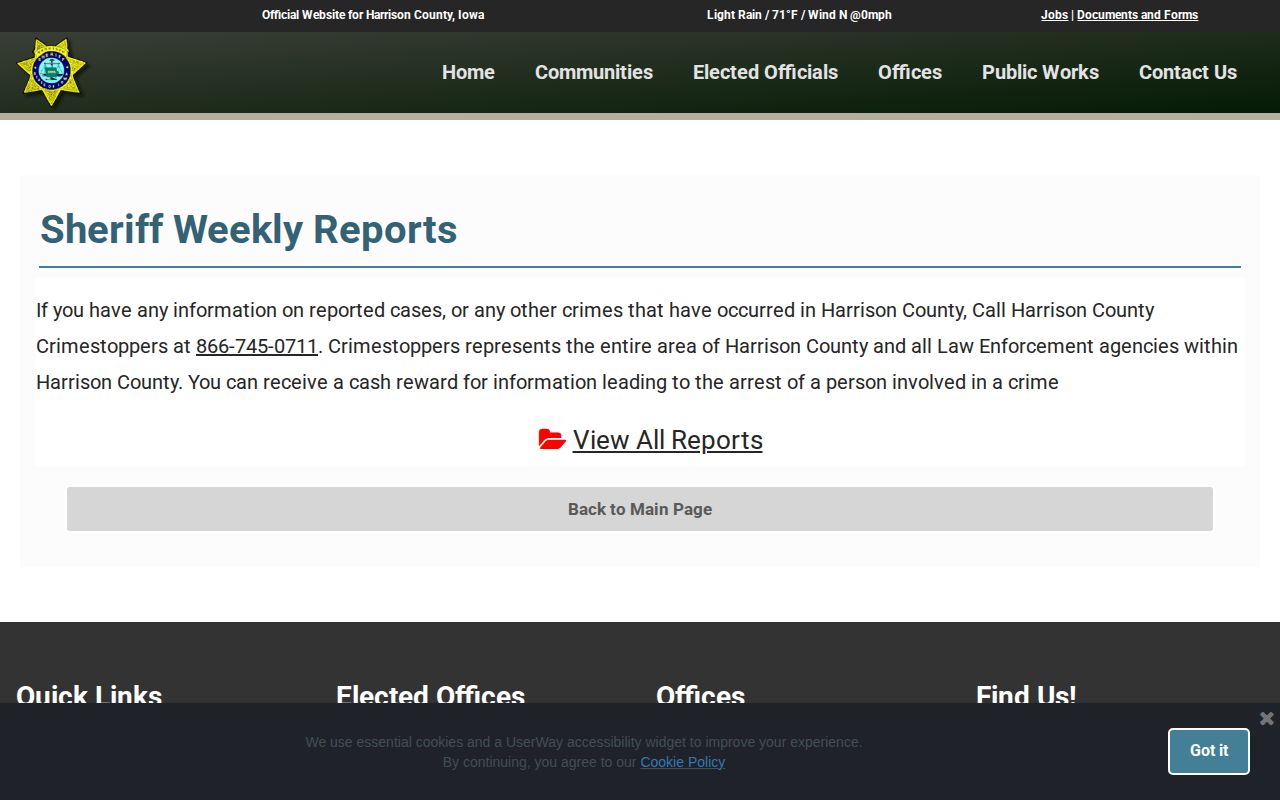The width and height of the screenshot is (1280, 800).
Task: Accept cookies with the Got it button
Action: coord(1209,751)
